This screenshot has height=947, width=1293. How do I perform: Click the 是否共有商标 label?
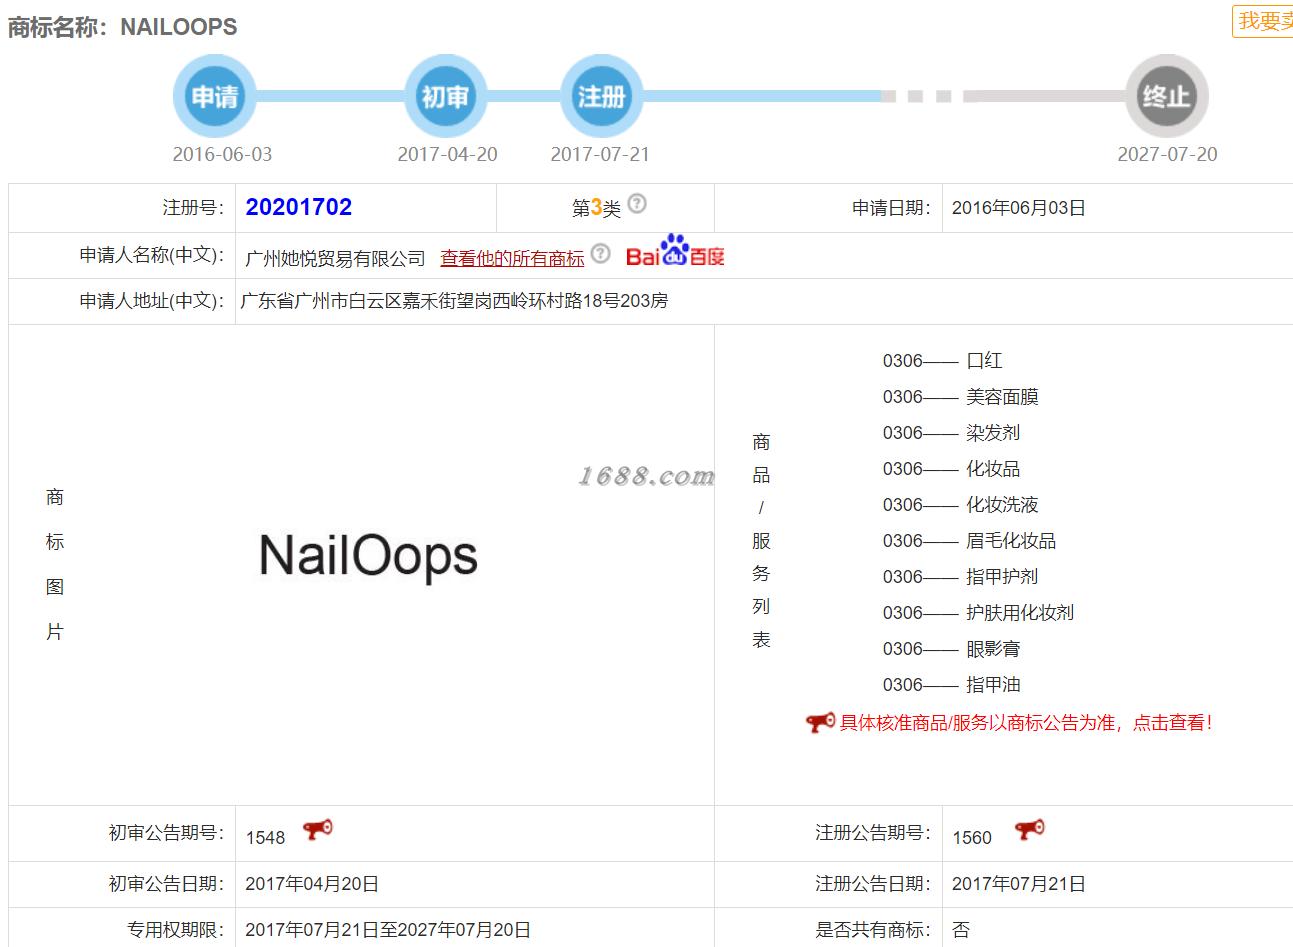coord(874,930)
